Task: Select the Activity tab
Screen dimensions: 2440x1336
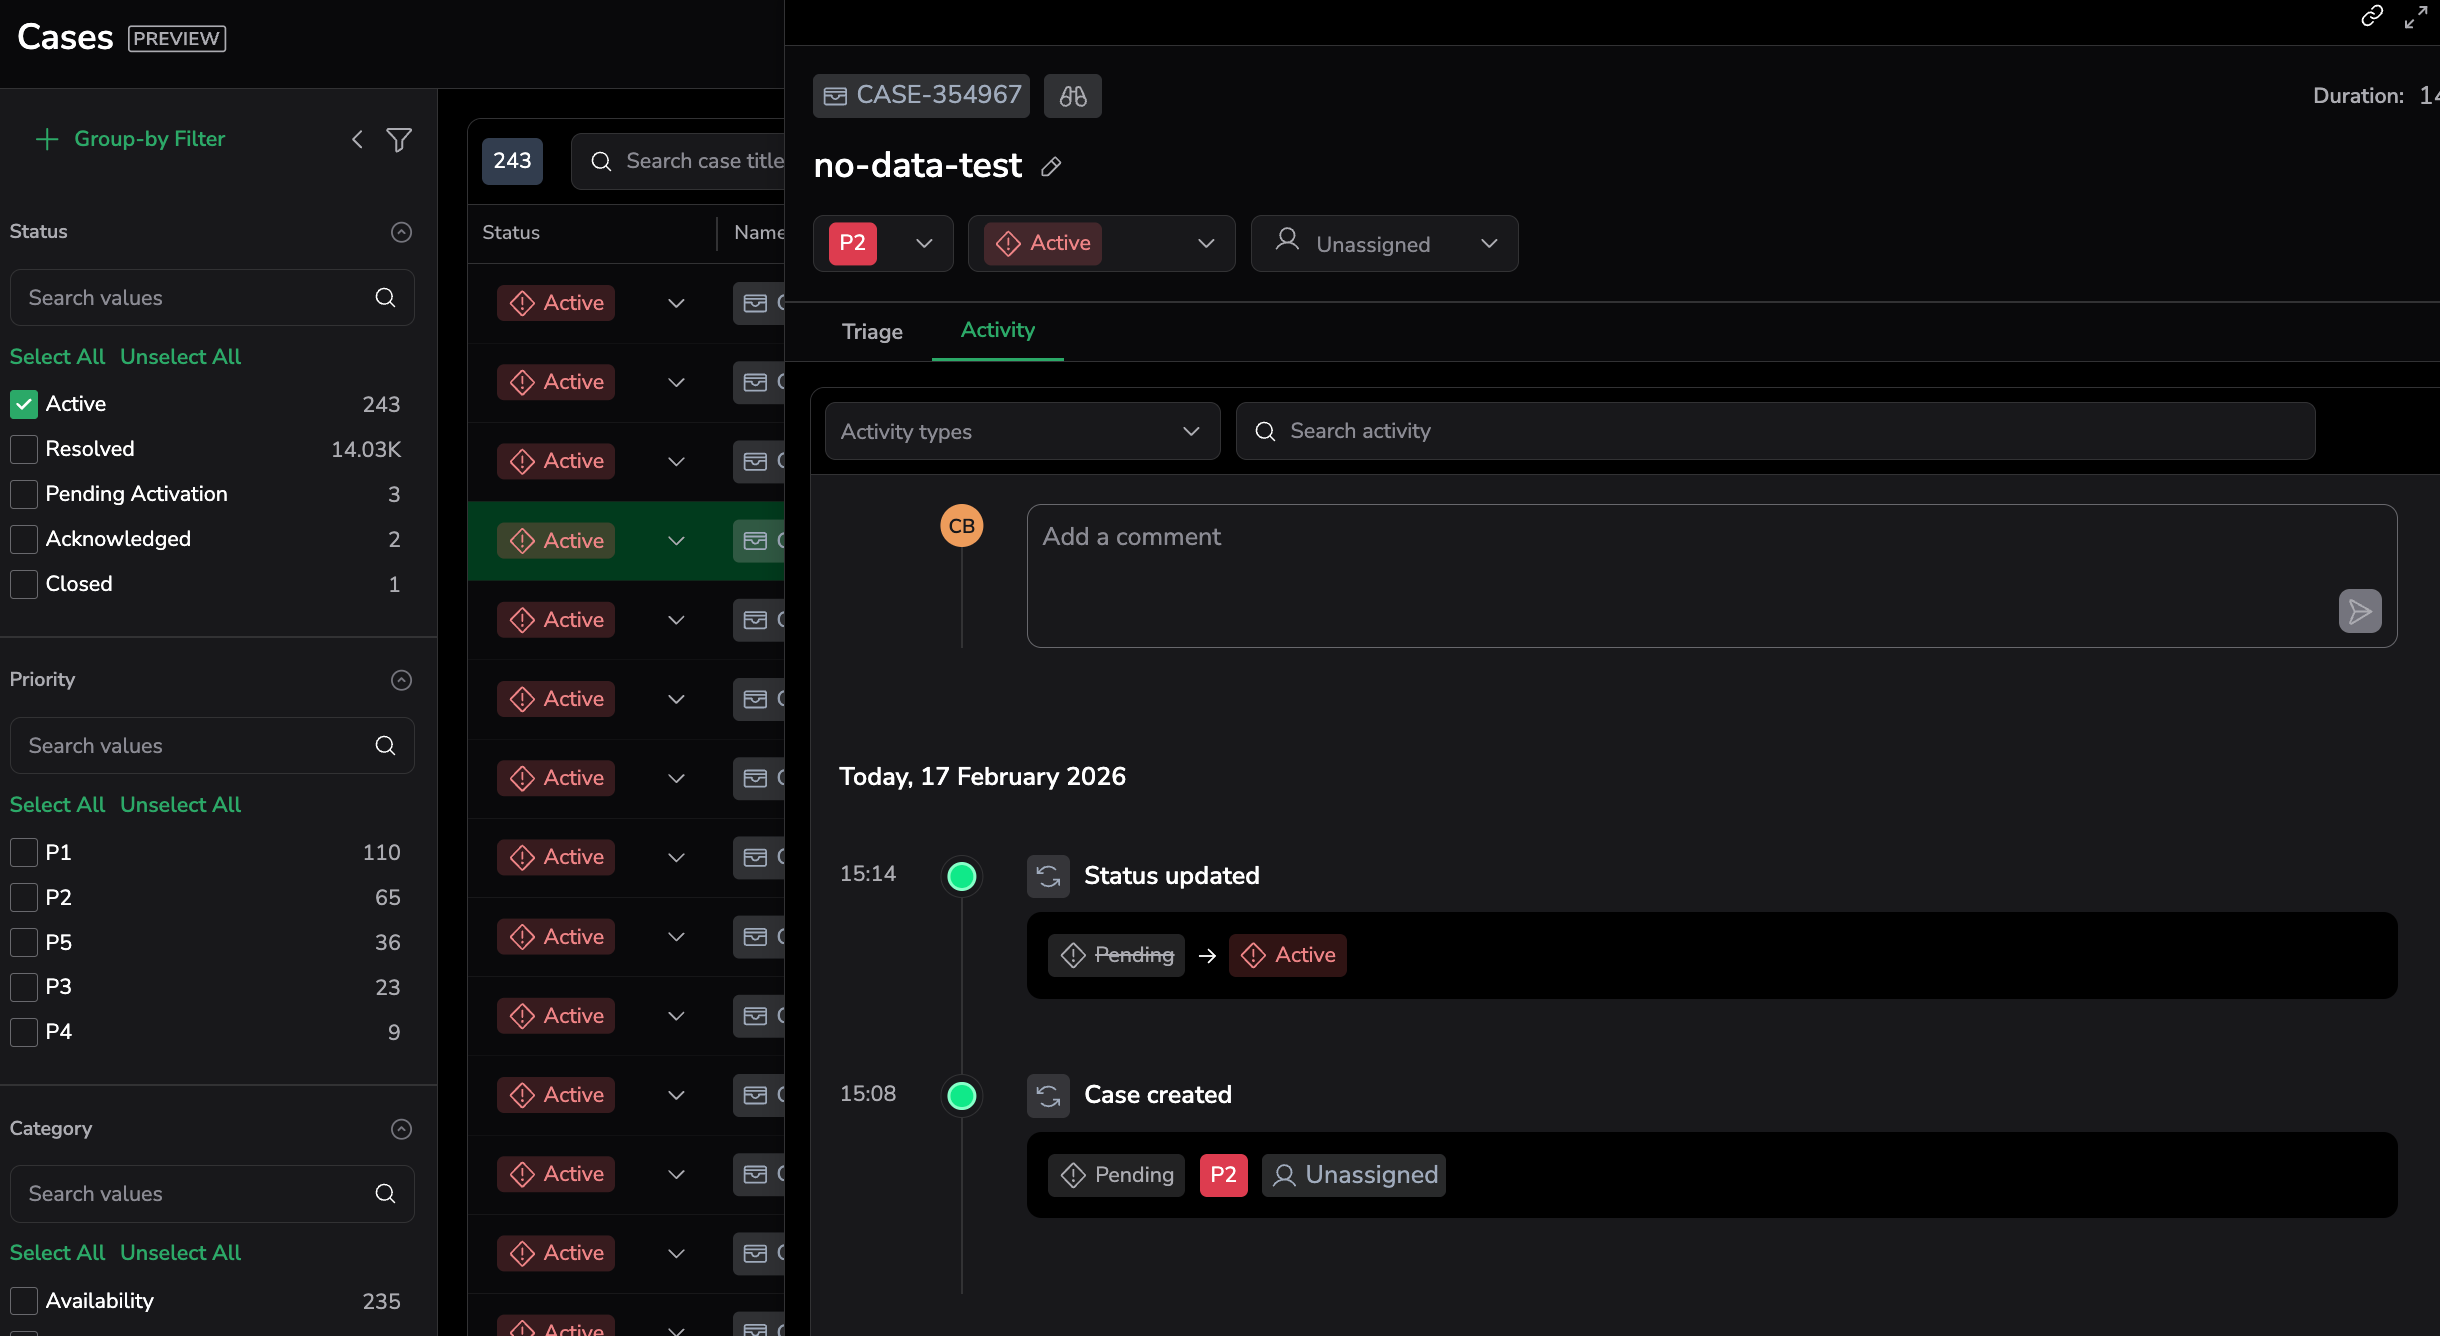Action: tap(997, 330)
